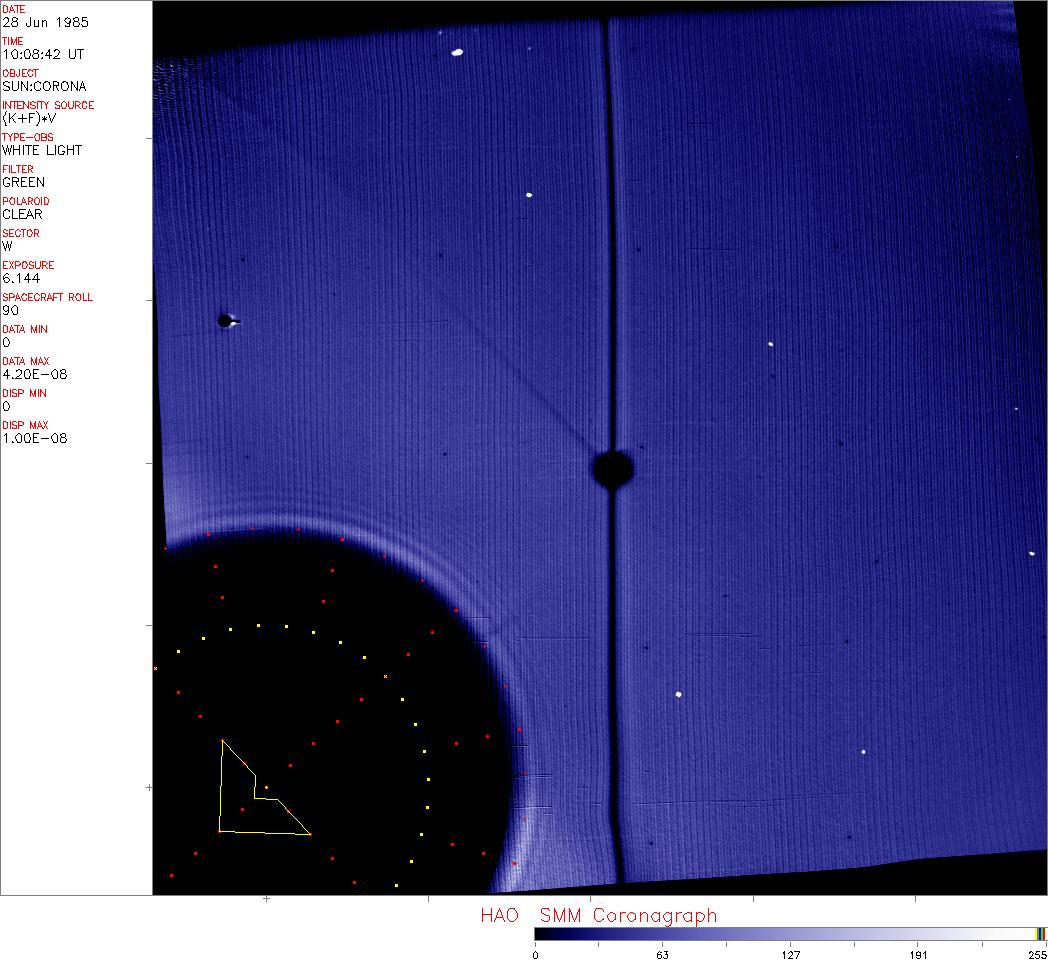Select the 'CLEAR' polaroid value

point(22,214)
